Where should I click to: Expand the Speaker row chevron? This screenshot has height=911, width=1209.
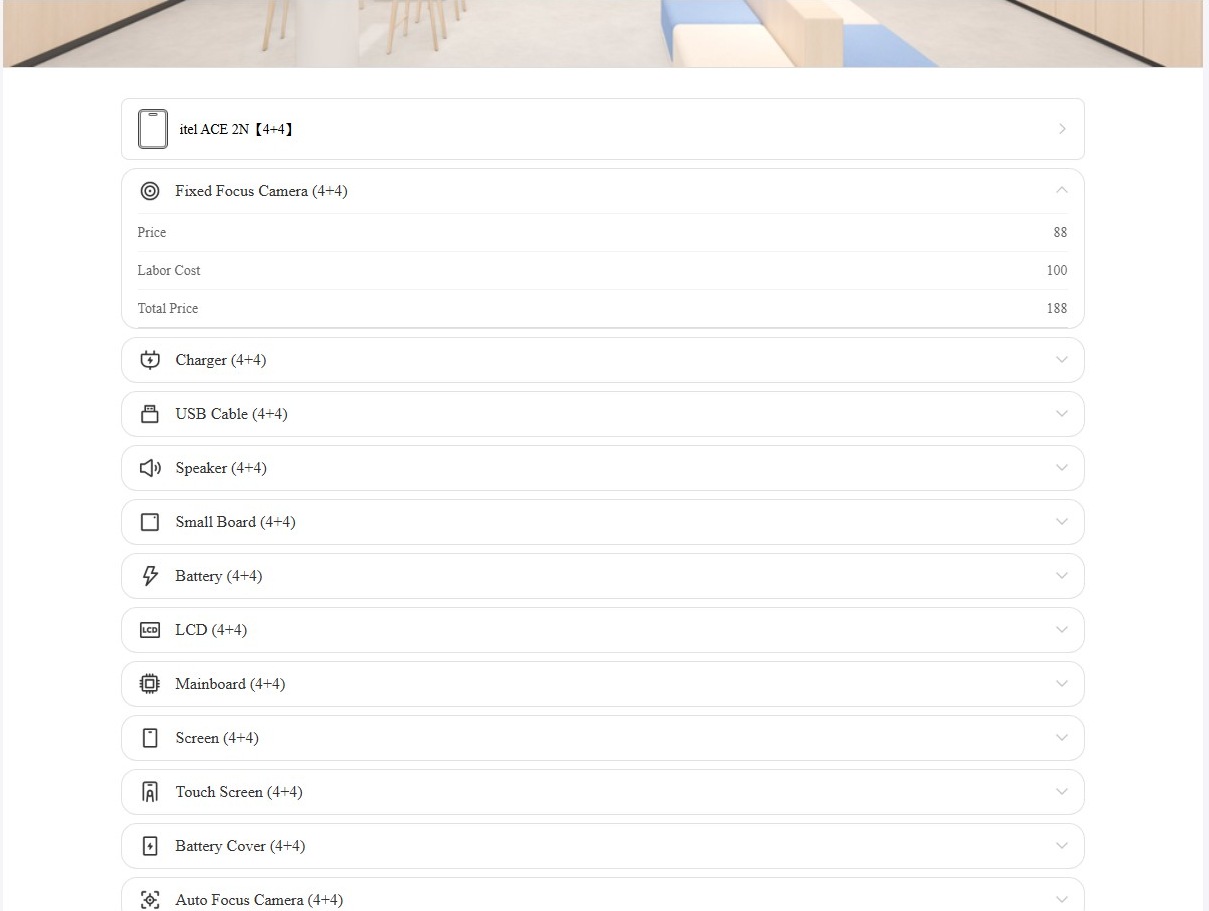coord(1062,468)
